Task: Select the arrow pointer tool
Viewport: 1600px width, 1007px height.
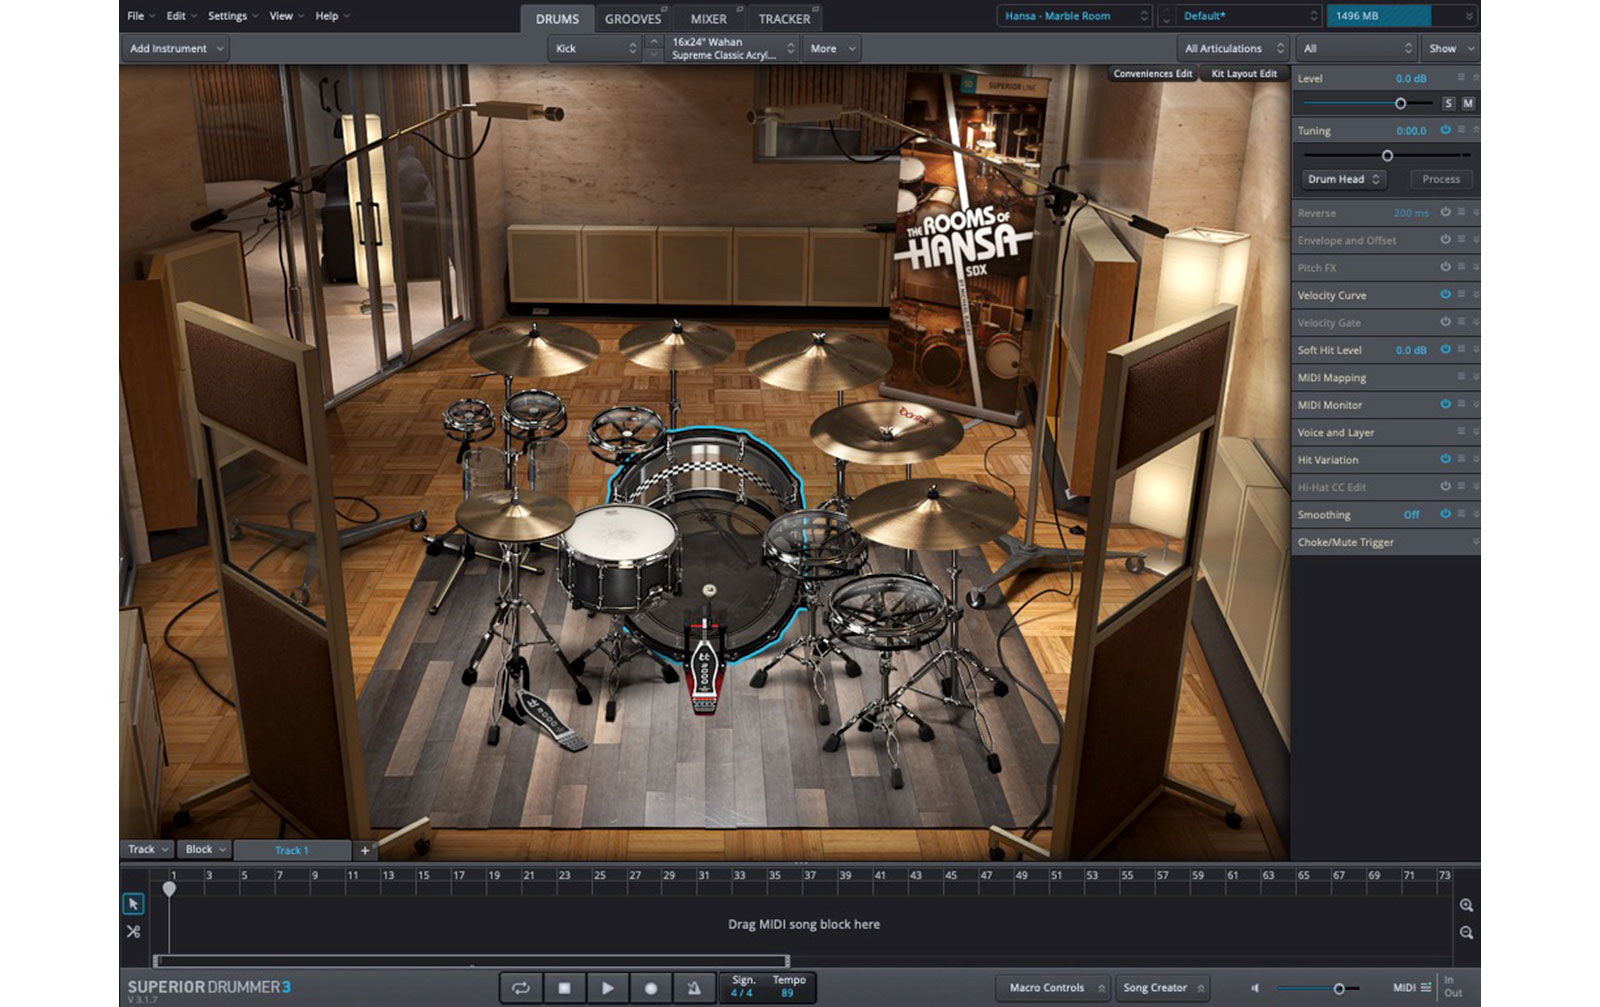Action: tap(133, 904)
